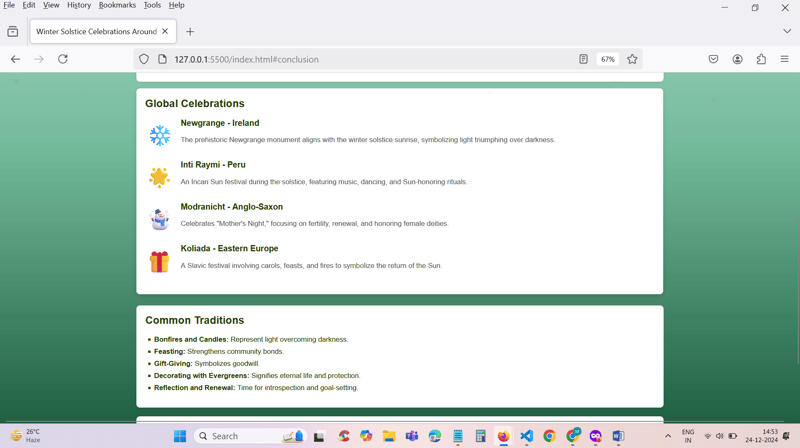
Task: Open Copilot from the taskbar
Action: pos(366,436)
